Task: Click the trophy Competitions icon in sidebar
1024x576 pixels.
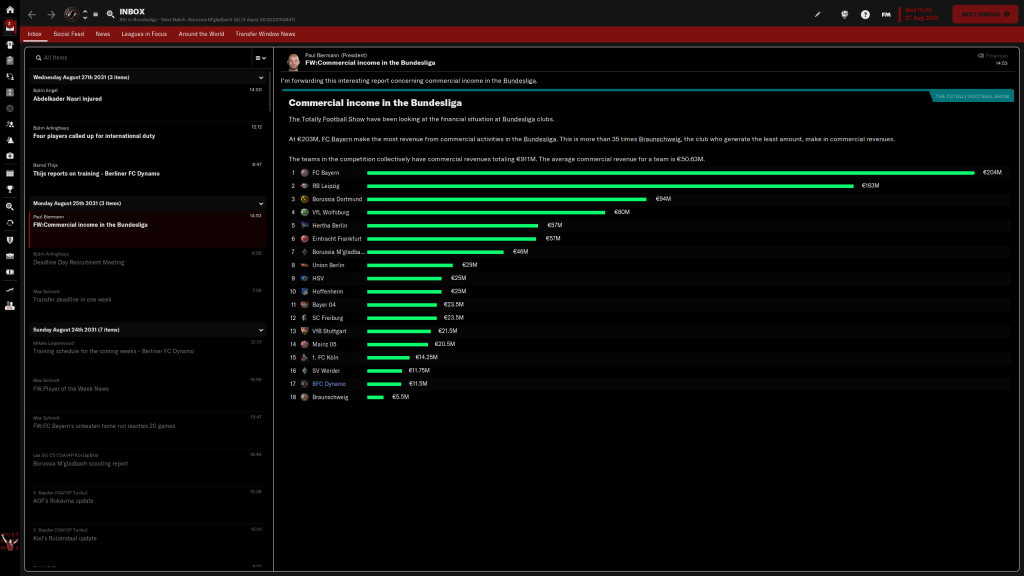Action: [x=9, y=188]
